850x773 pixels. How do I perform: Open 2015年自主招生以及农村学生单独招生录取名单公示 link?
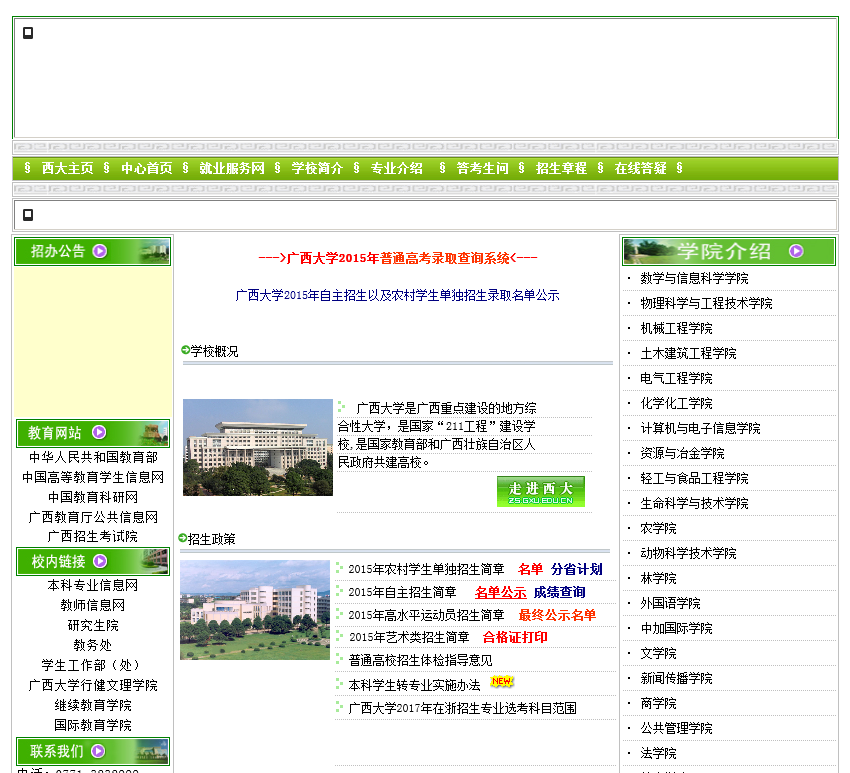(x=397, y=295)
